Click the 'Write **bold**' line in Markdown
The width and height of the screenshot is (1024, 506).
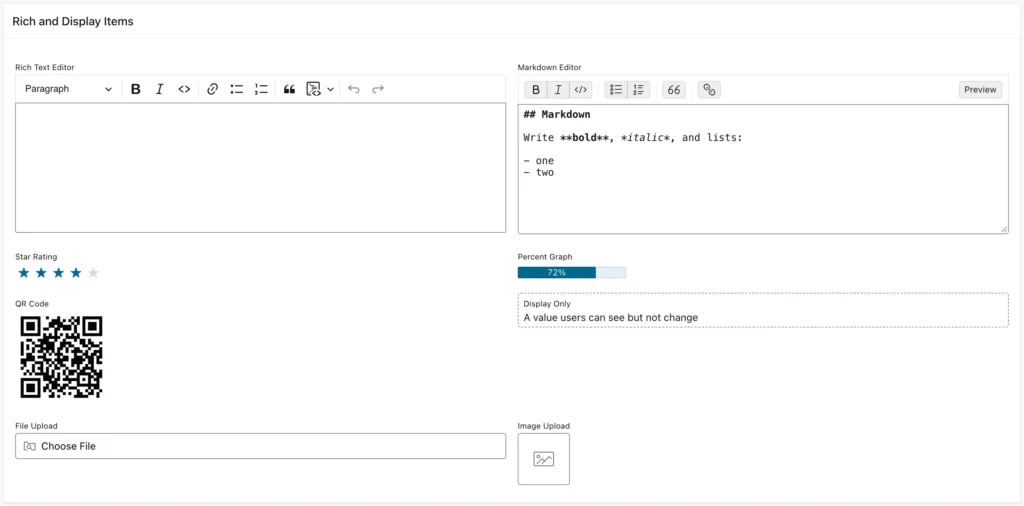[633, 138]
